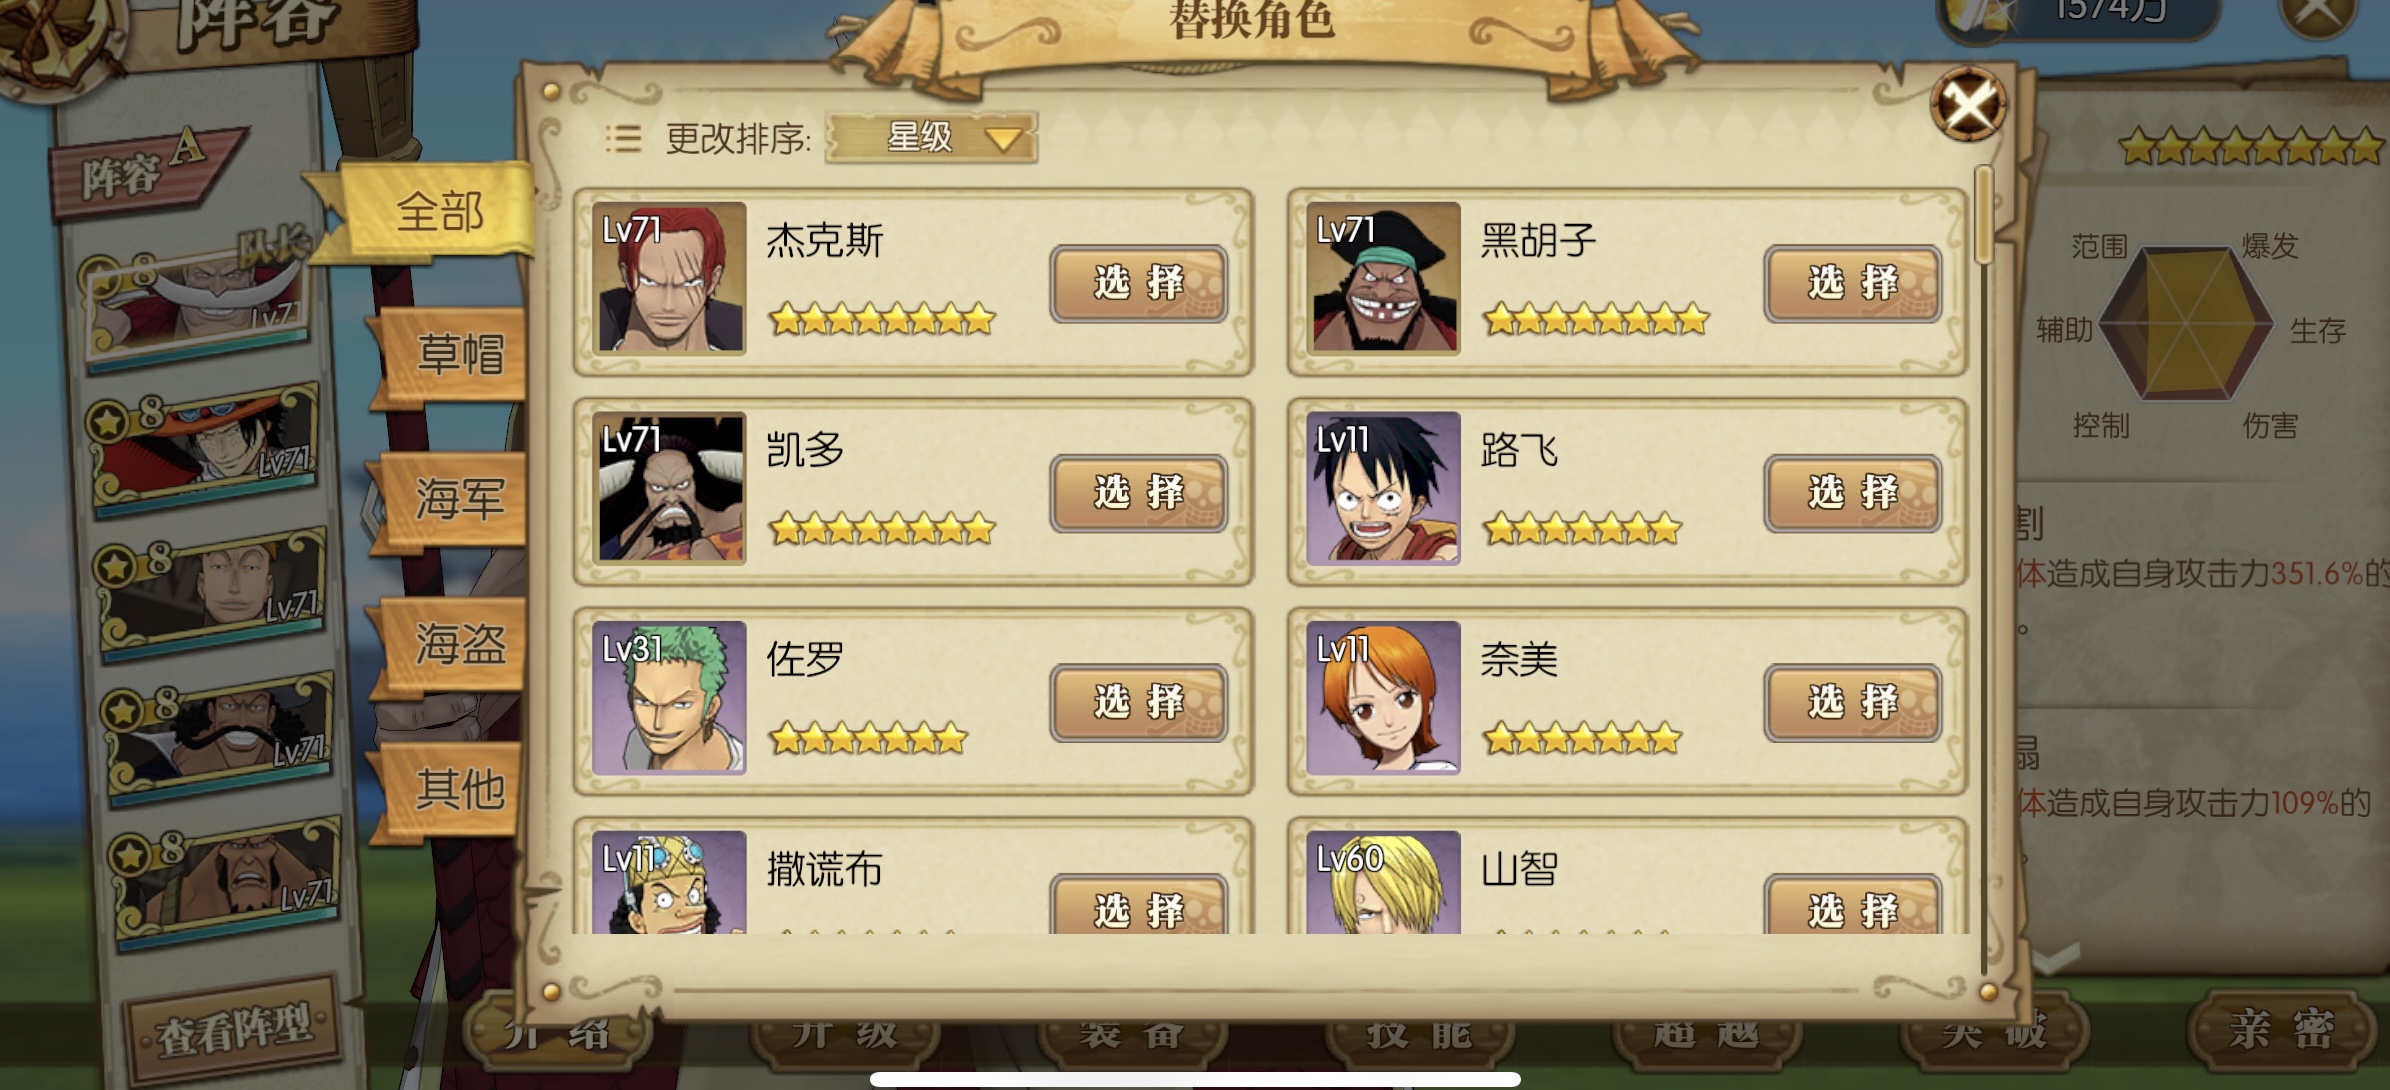This screenshot has width=2390, height=1090.
Task: Open the 其他 category tab
Action: point(456,790)
